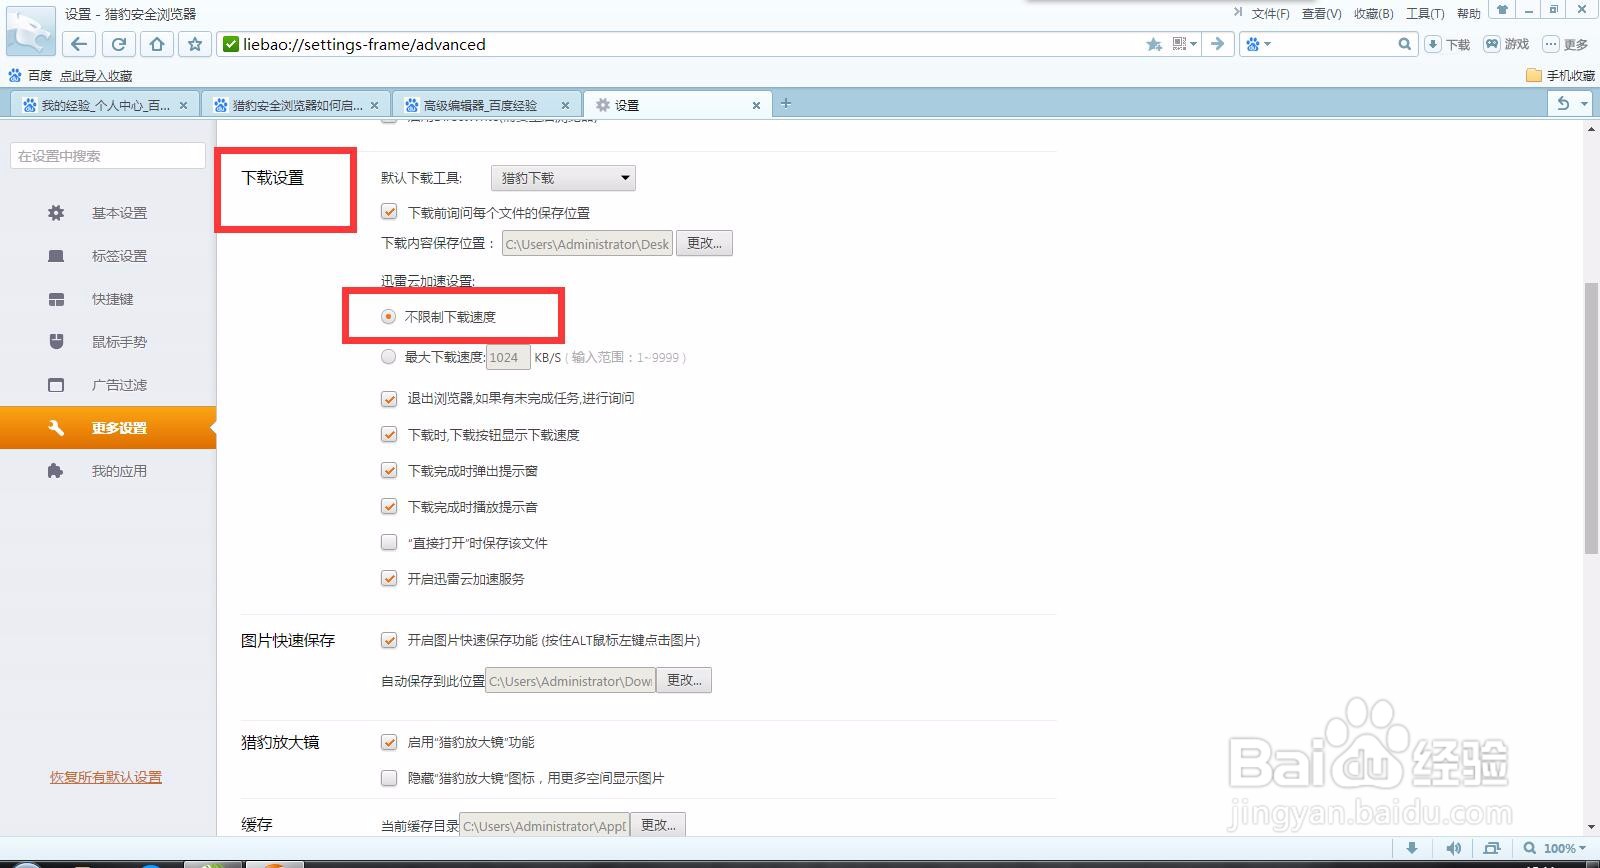The width and height of the screenshot is (1600, 868).
Task: Click the download arrow in status bar
Action: [x=1412, y=848]
